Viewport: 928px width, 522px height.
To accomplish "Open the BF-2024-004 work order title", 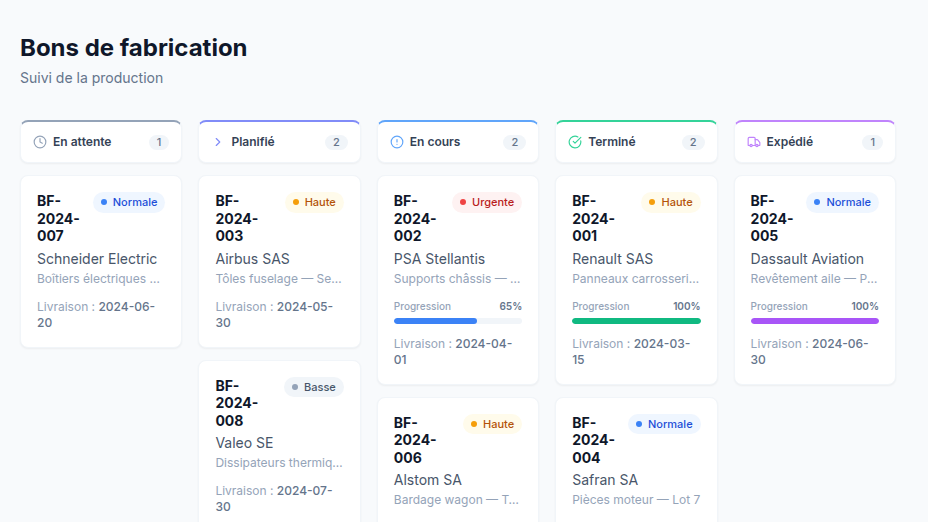I will pyautogui.click(x=593, y=440).
